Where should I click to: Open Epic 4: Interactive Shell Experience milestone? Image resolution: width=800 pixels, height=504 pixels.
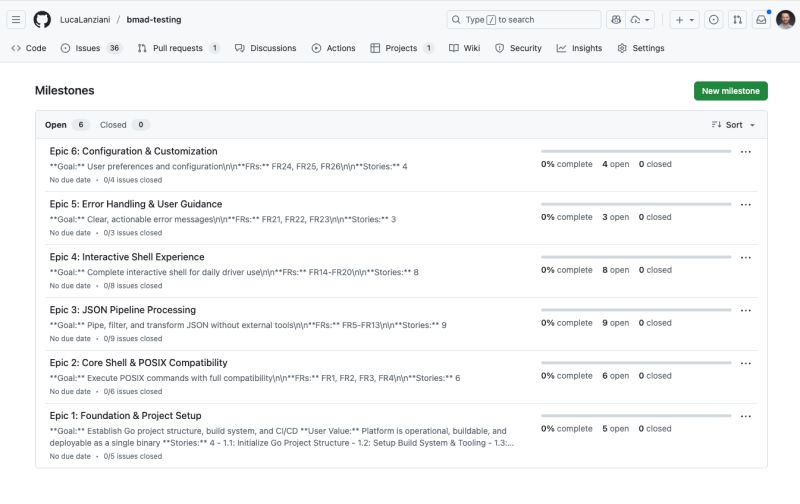(x=126, y=257)
